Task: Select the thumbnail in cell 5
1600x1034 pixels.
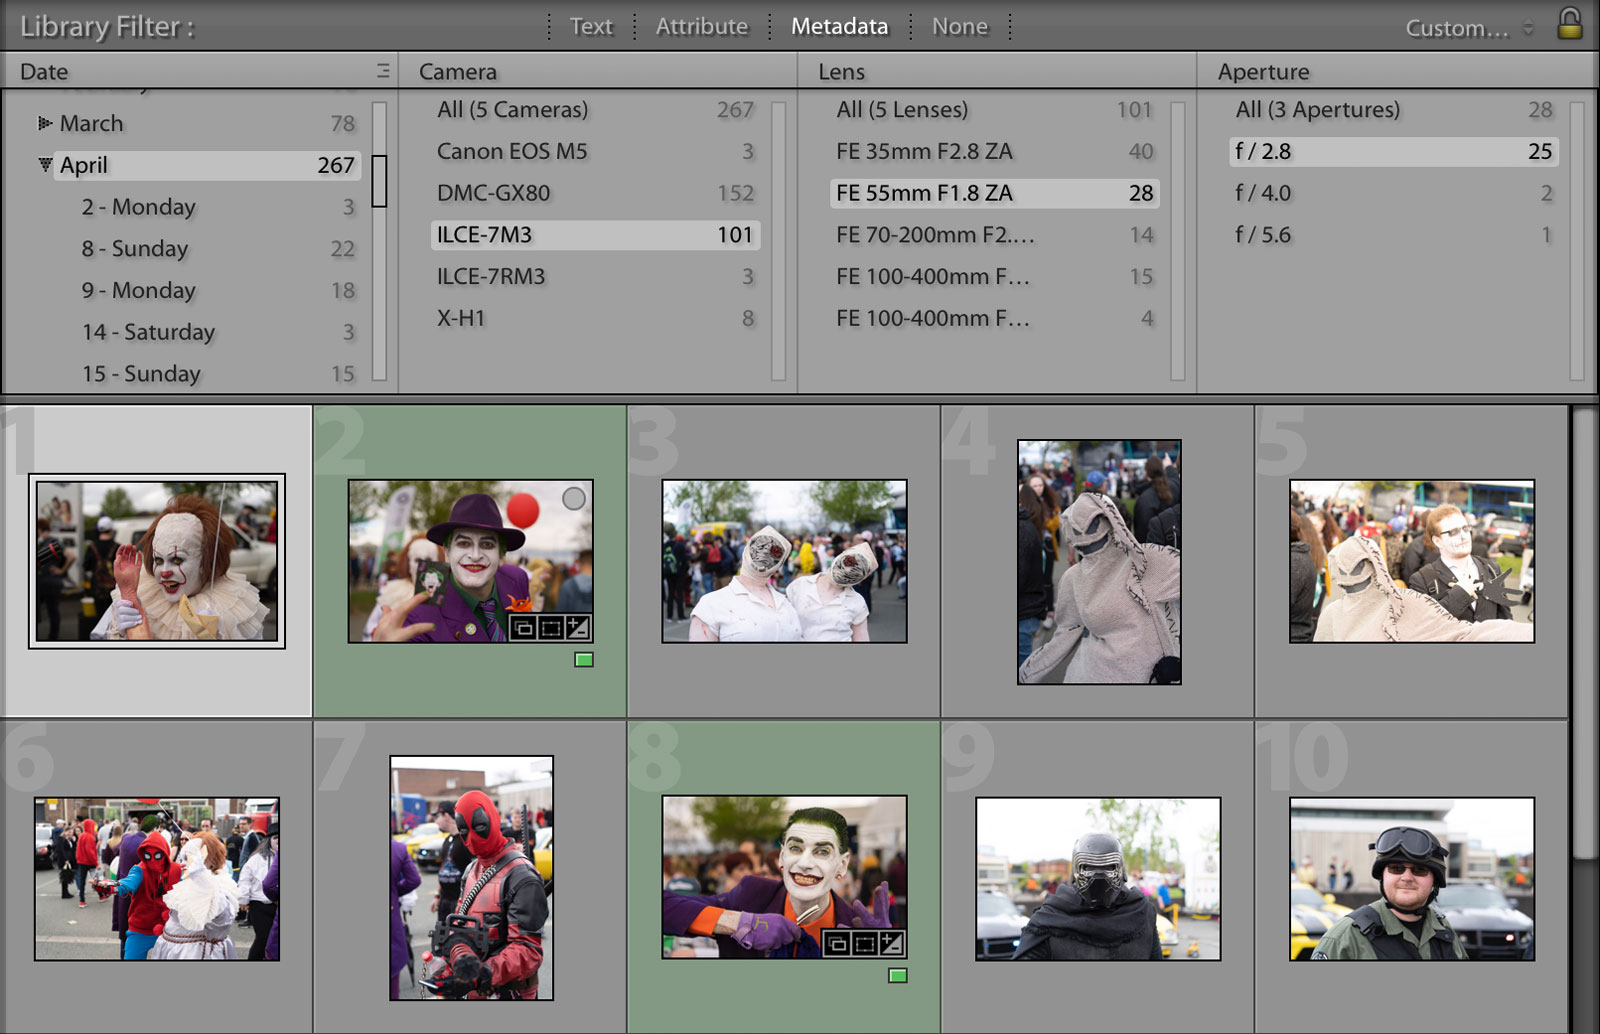Action: (x=1412, y=561)
